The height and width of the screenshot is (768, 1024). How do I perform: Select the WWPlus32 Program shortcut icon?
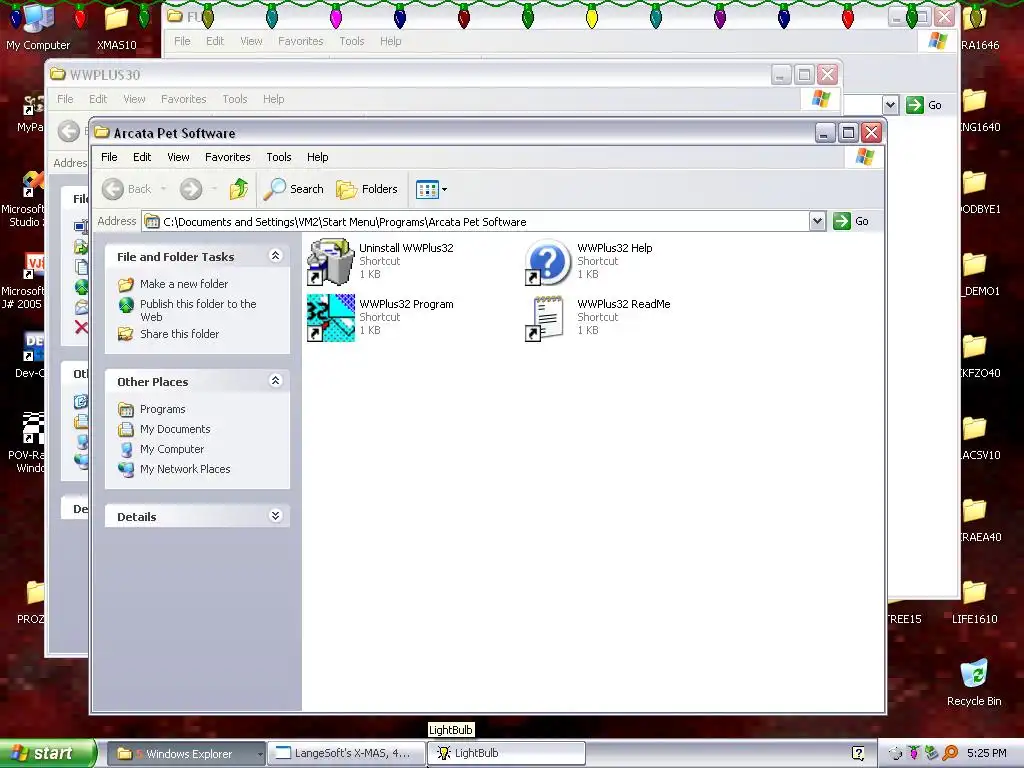[x=330, y=317]
